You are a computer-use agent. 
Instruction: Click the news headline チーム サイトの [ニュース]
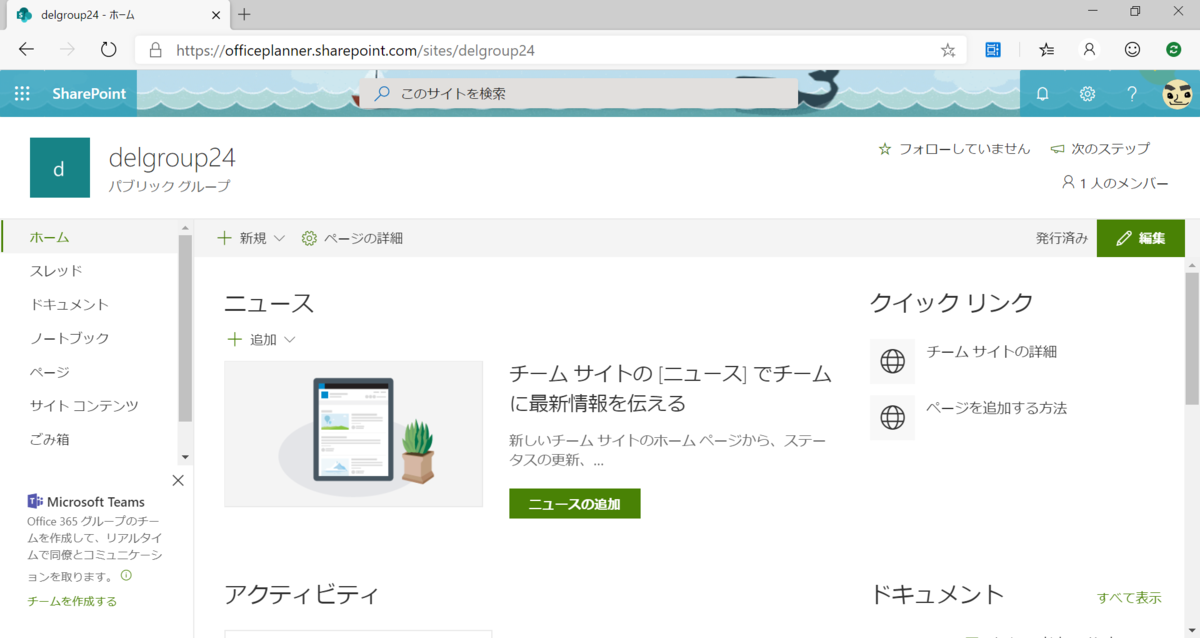(671, 388)
